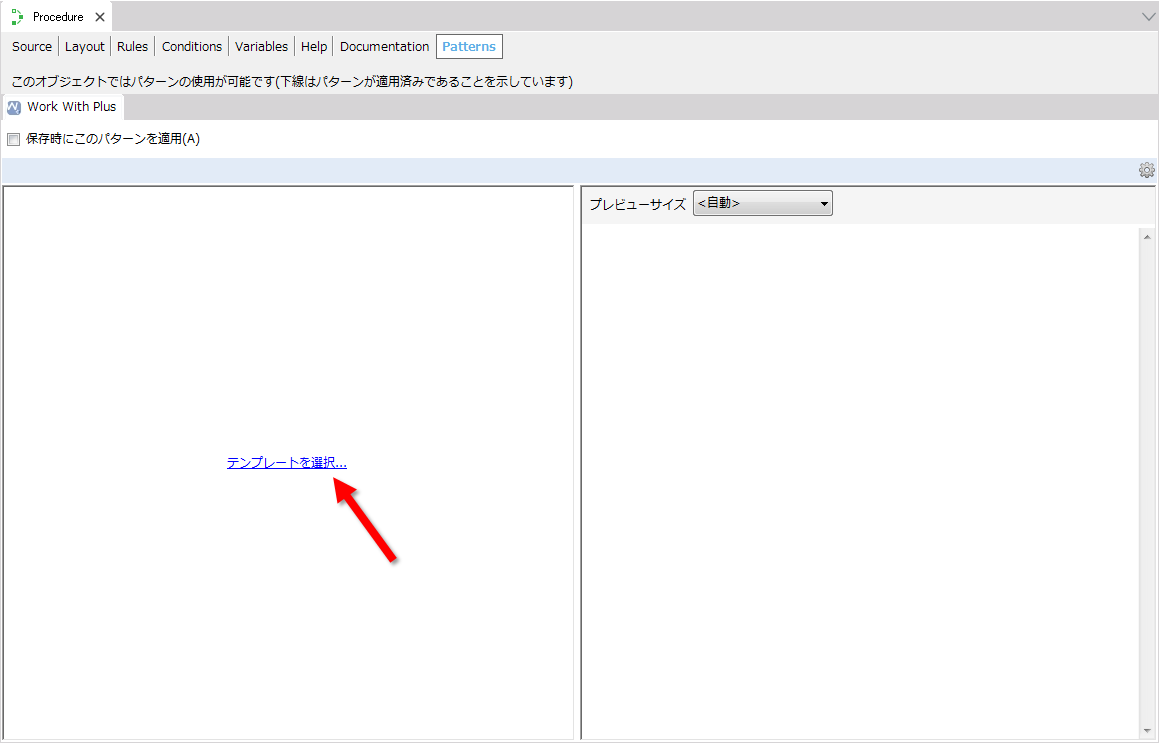Show the Variables tab
The width and height of the screenshot is (1159, 743).
click(x=261, y=47)
